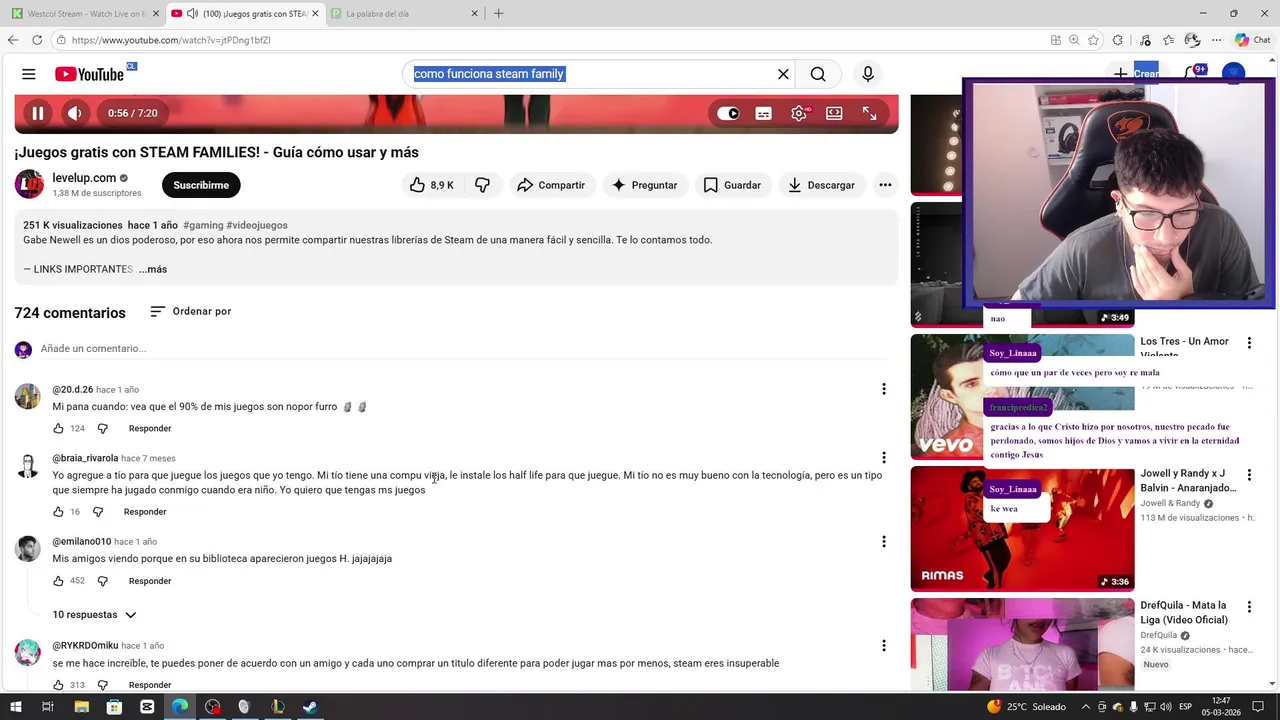The image size is (1280, 720).
Task: Reply to the @emilano010 comment
Action: (x=150, y=581)
